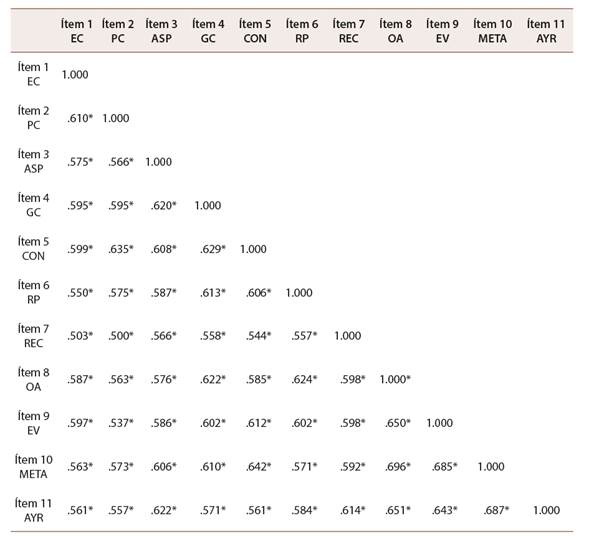
Task: Click the .624* value in OA row
Action: coord(304,379)
